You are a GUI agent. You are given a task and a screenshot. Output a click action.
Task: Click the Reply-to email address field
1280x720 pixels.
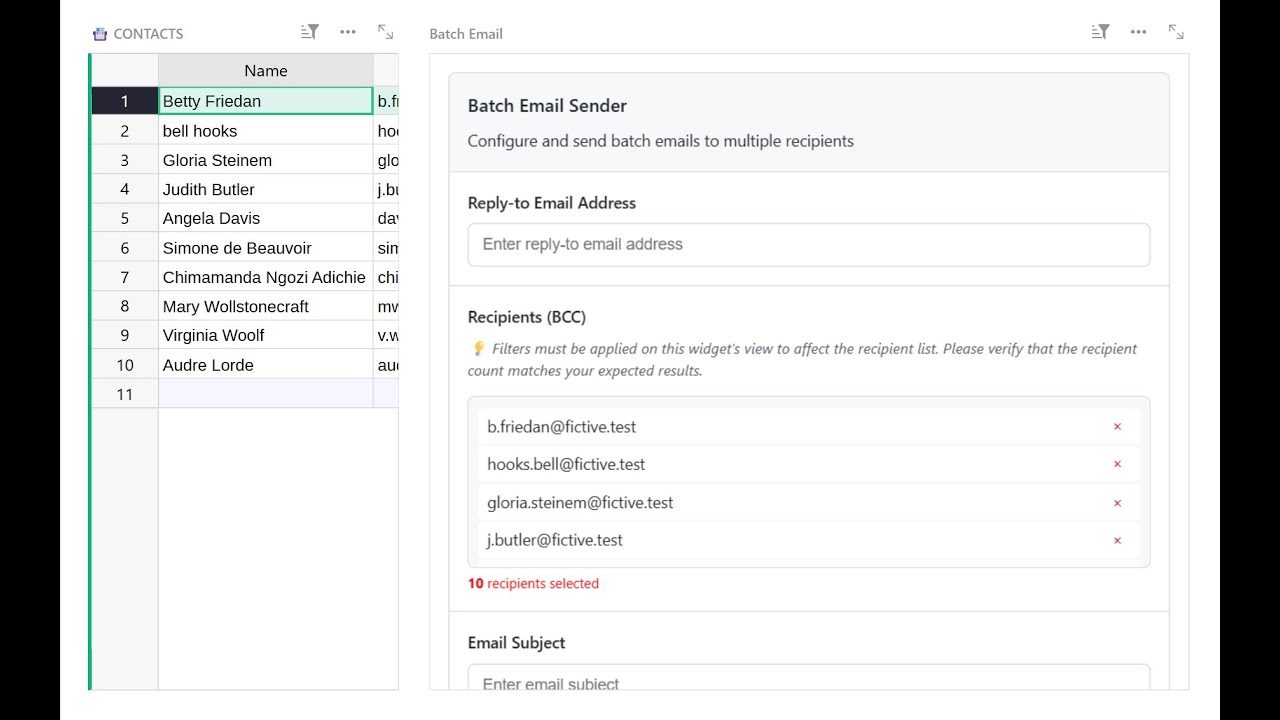click(808, 245)
